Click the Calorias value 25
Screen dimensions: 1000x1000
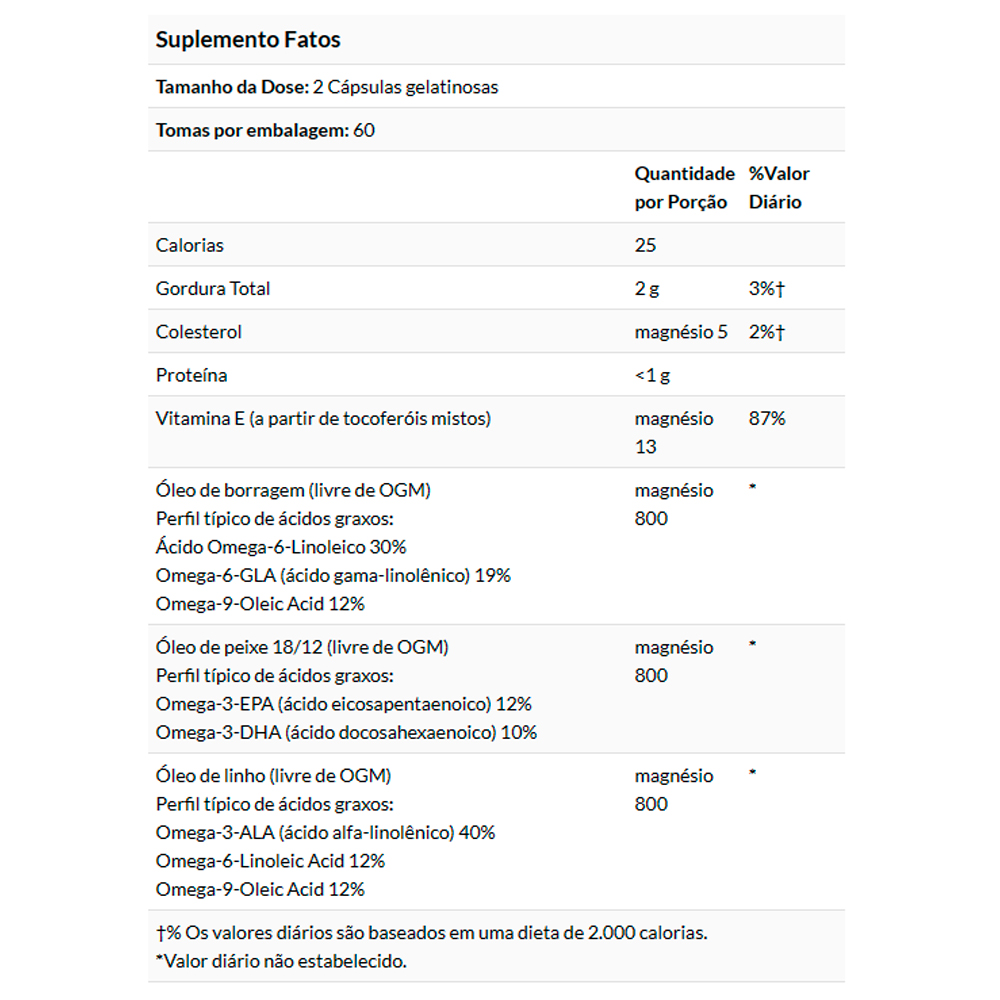(645, 245)
